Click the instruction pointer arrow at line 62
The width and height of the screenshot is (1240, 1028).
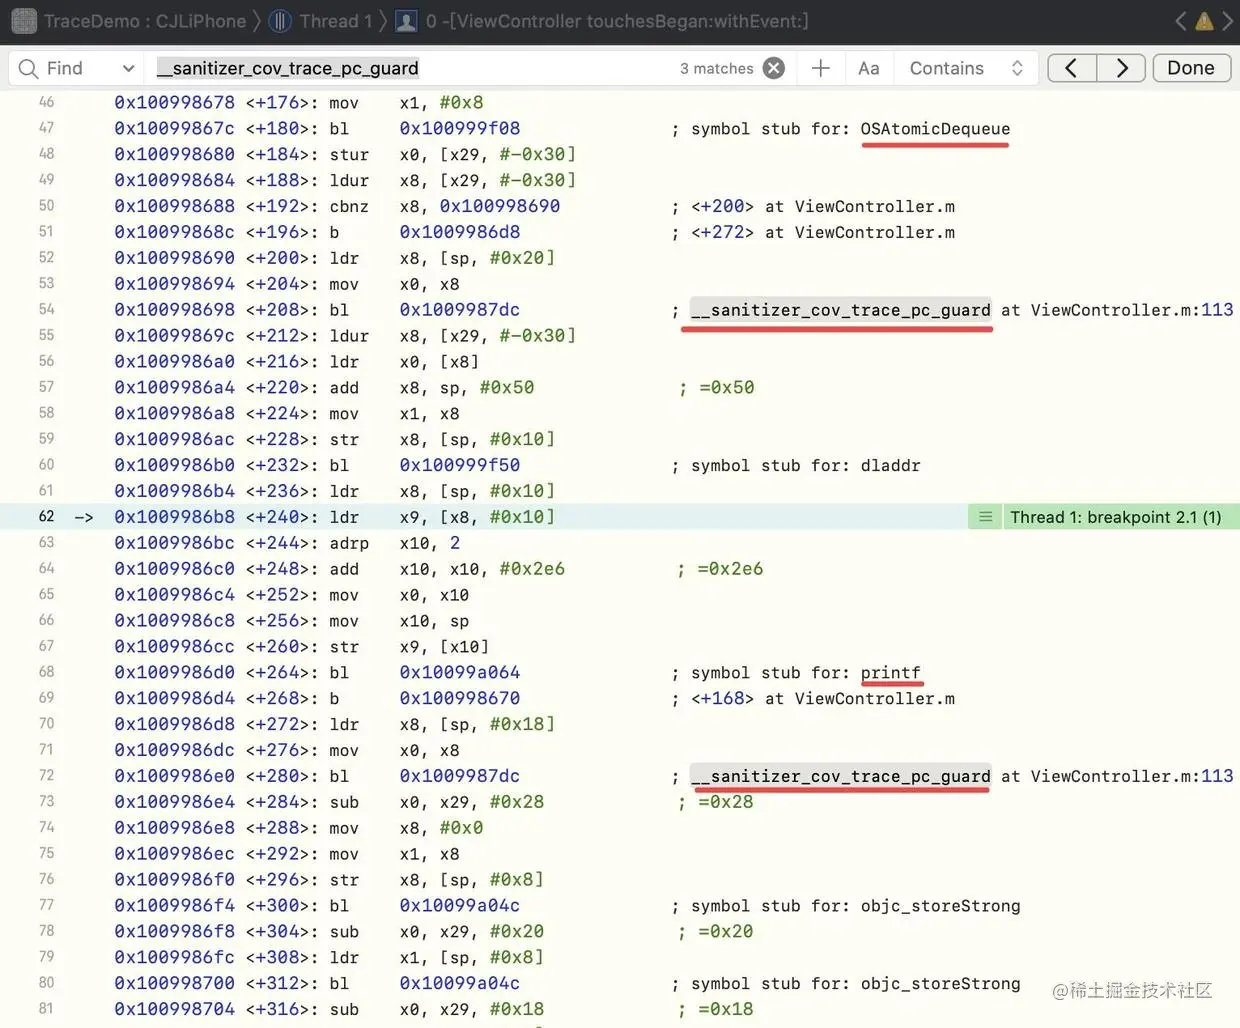(84, 517)
